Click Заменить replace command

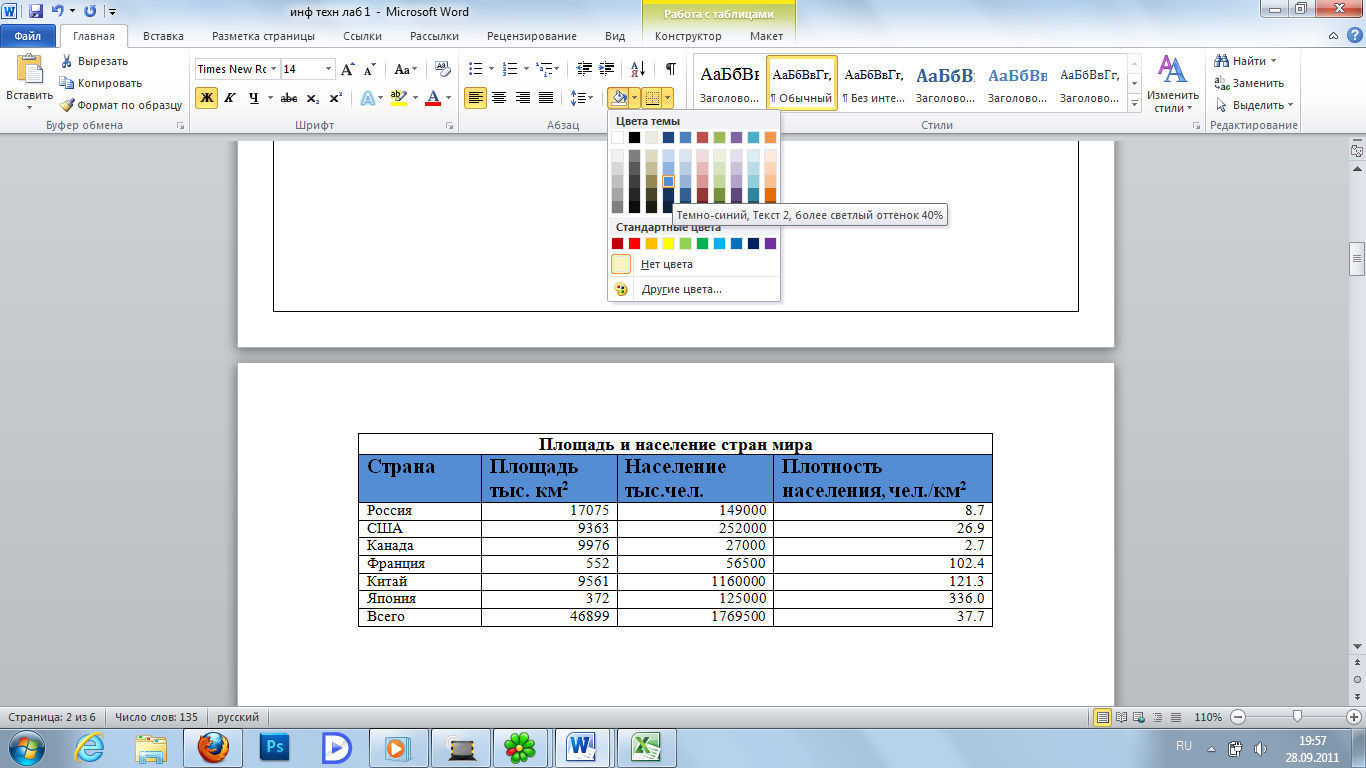pos(1248,83)
